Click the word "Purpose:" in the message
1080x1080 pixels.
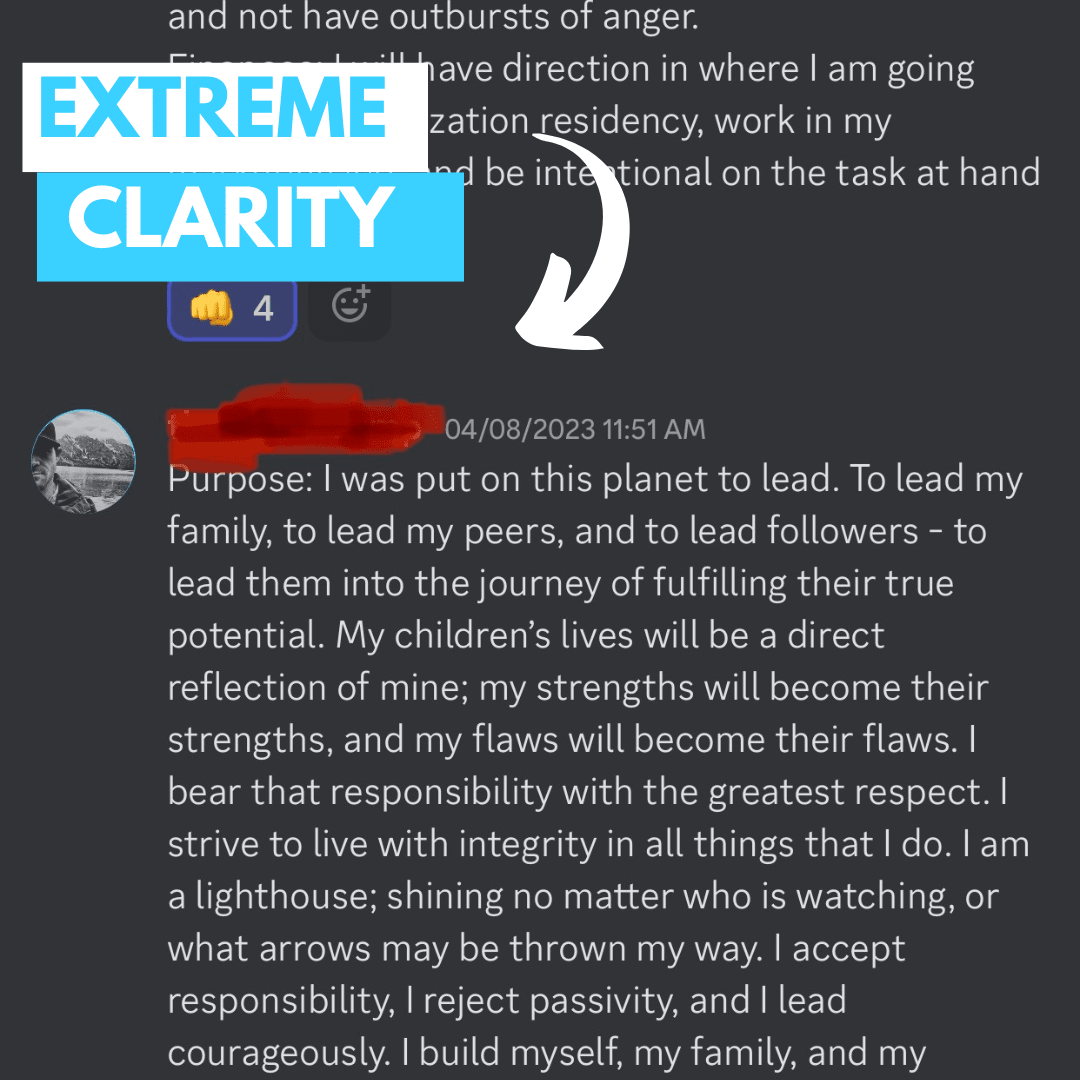(x=240, y=479)
